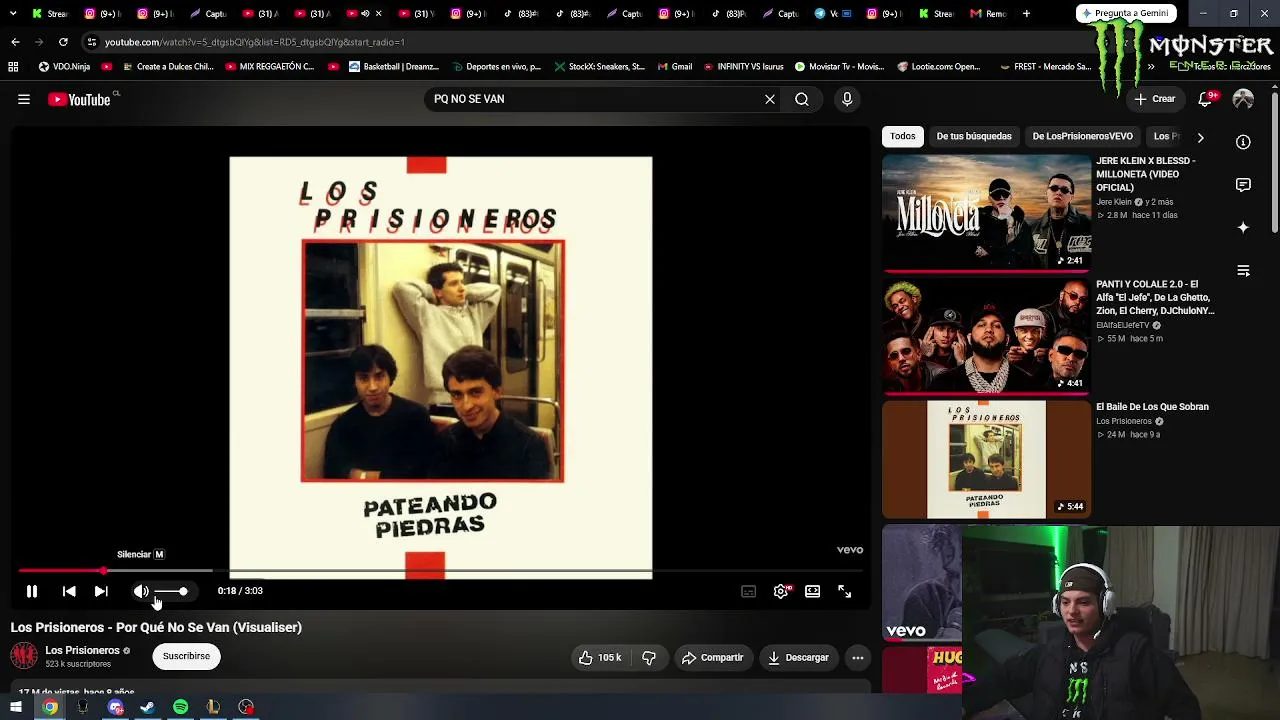Image resolution: width=1280 pixels, height=720 pixels.
Task: Open the Los Prisioneros channel name
Action: 82,650
